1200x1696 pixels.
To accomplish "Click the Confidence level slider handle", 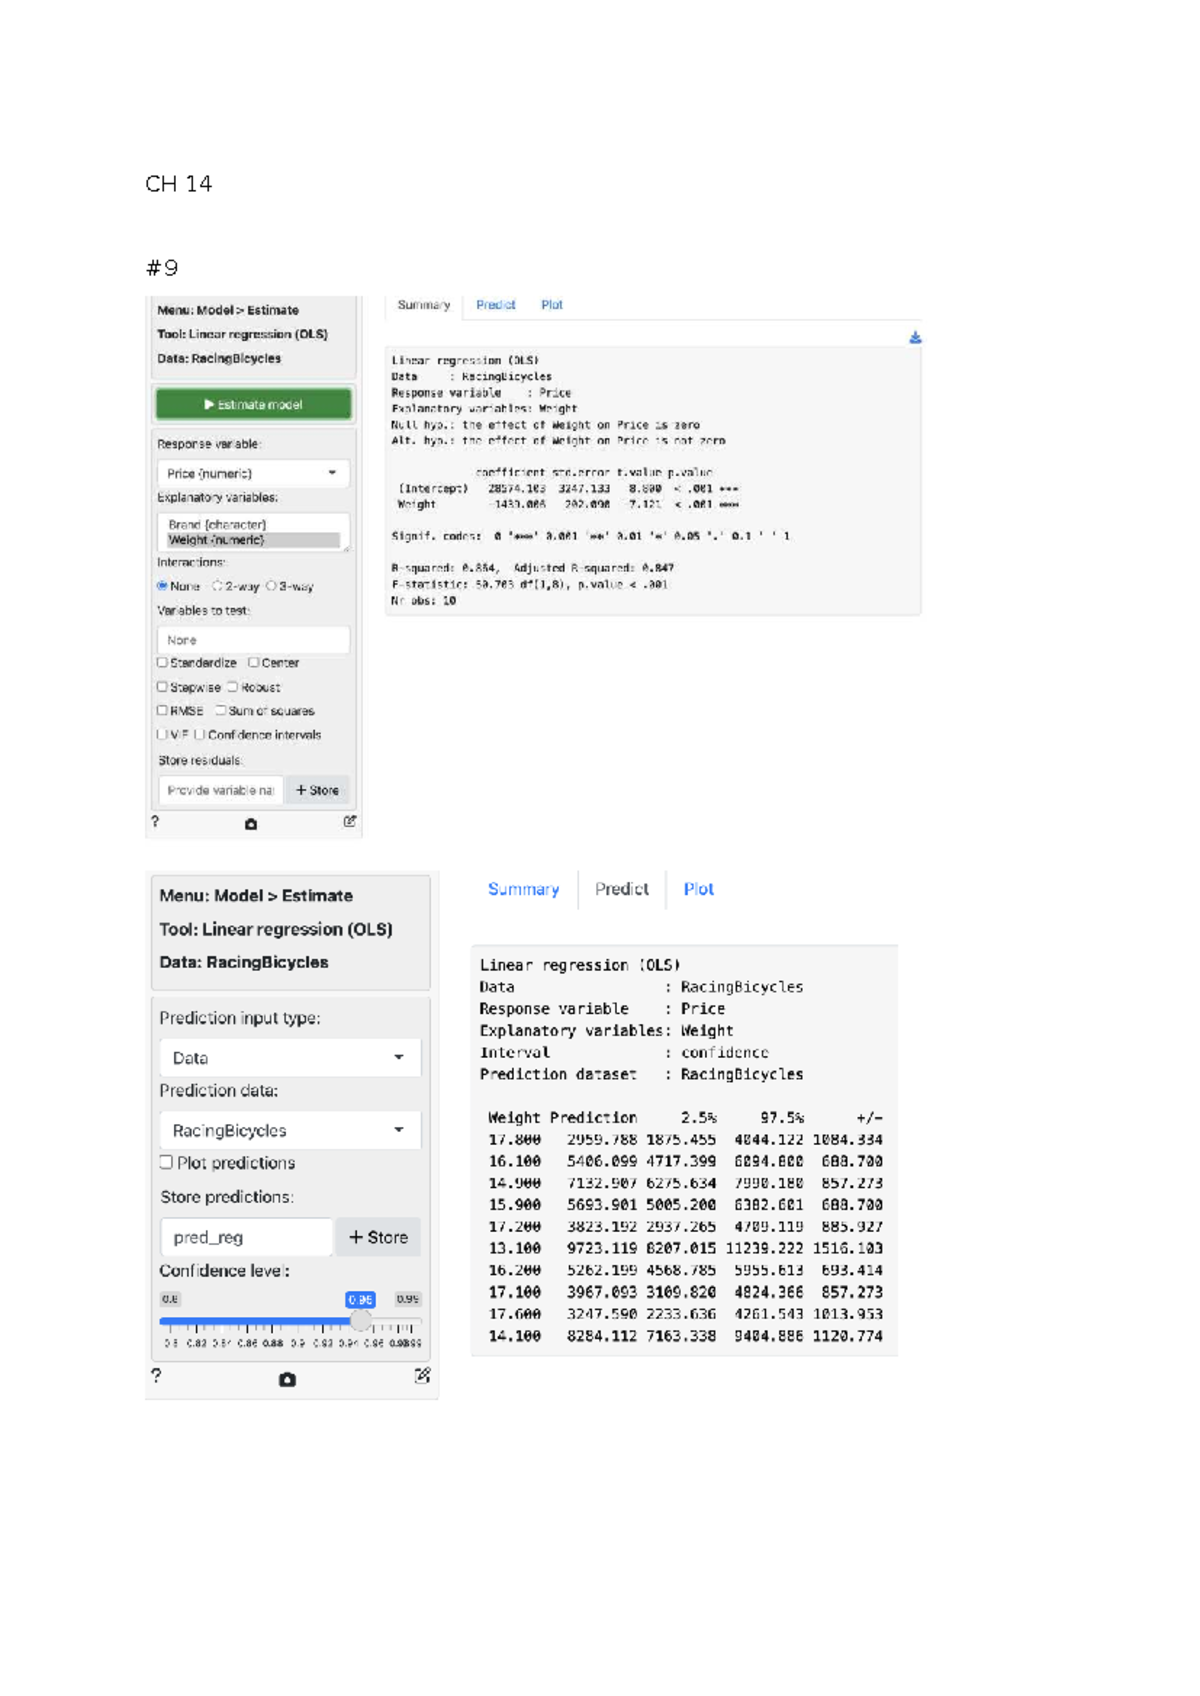I will [361, 1321].
